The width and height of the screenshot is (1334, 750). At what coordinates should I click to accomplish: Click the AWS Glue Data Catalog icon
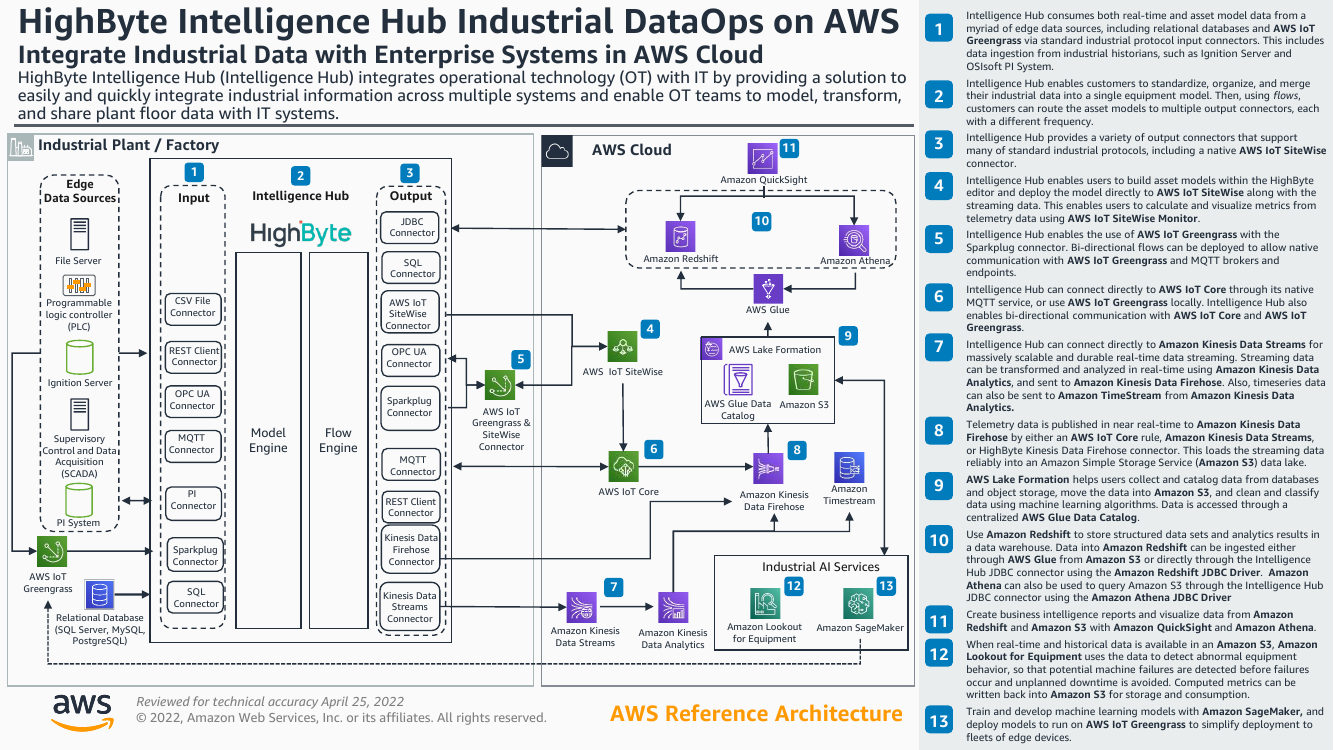point(739,380)
